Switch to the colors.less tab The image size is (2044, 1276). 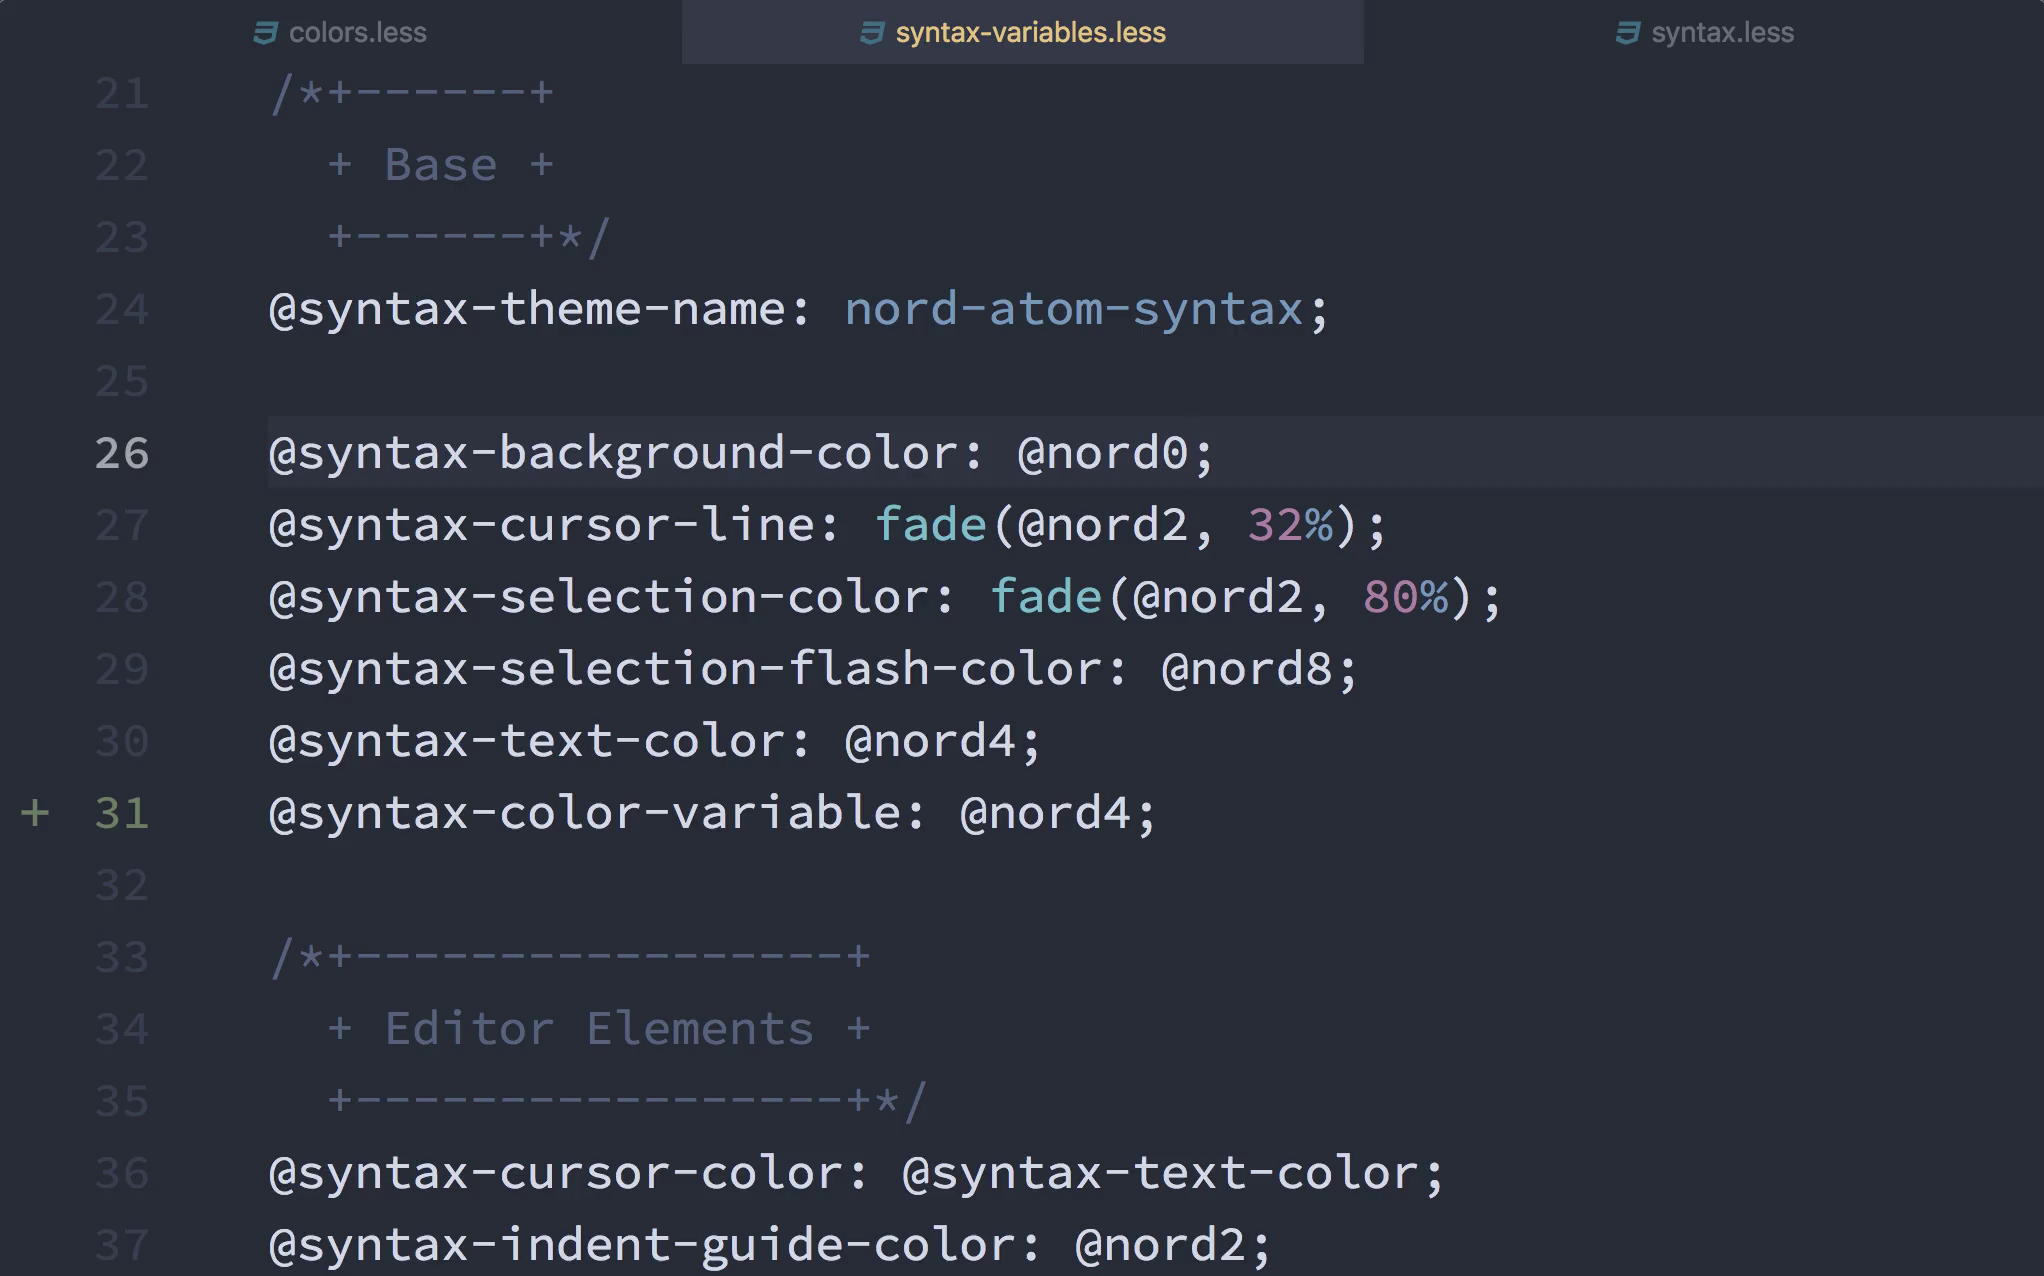tap(357, 33)
